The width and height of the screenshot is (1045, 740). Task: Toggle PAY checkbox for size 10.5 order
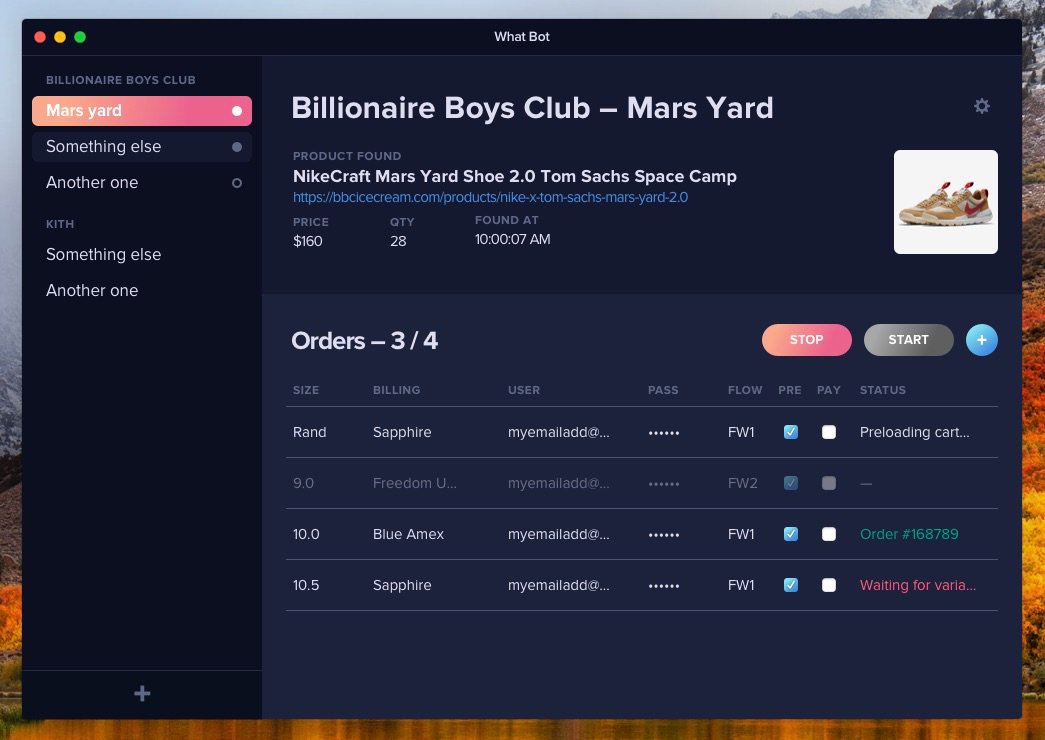click(828, 585)
